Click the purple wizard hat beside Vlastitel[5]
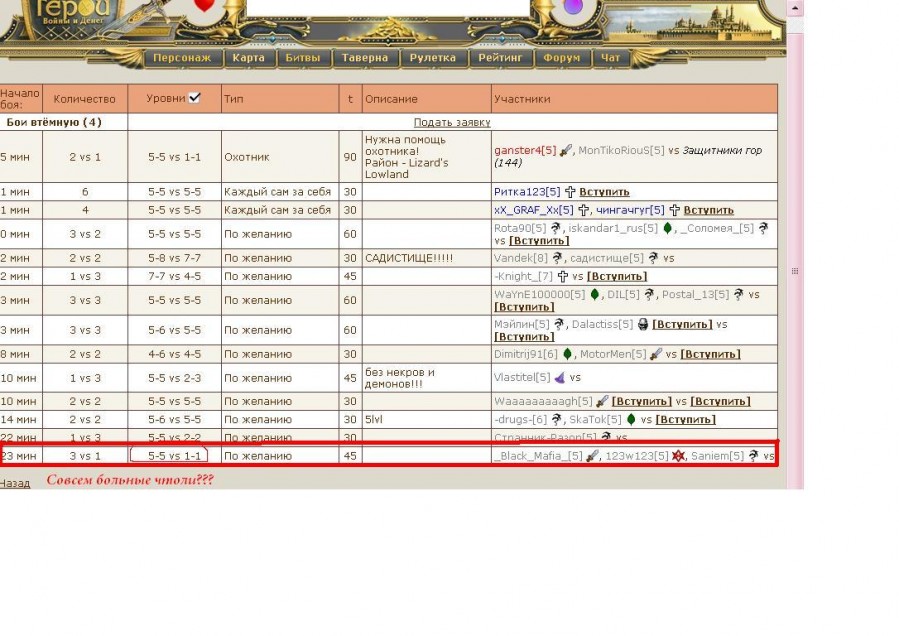 coord(560,378)
